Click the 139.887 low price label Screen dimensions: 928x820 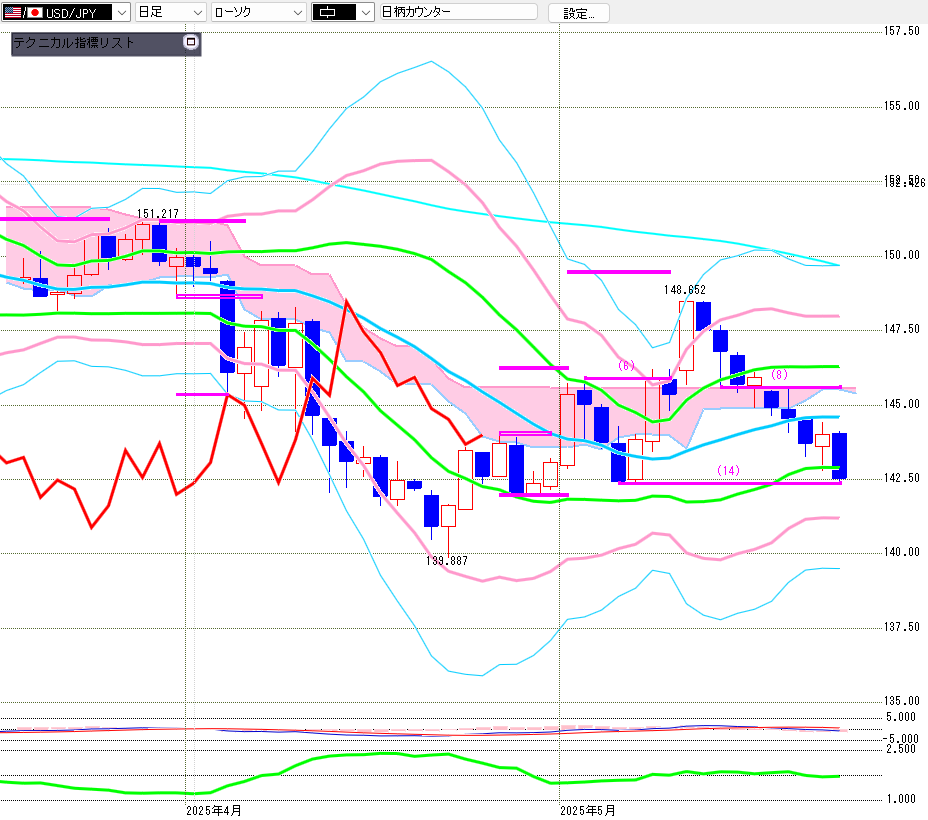pyautogui.click(x=447, y=561)
